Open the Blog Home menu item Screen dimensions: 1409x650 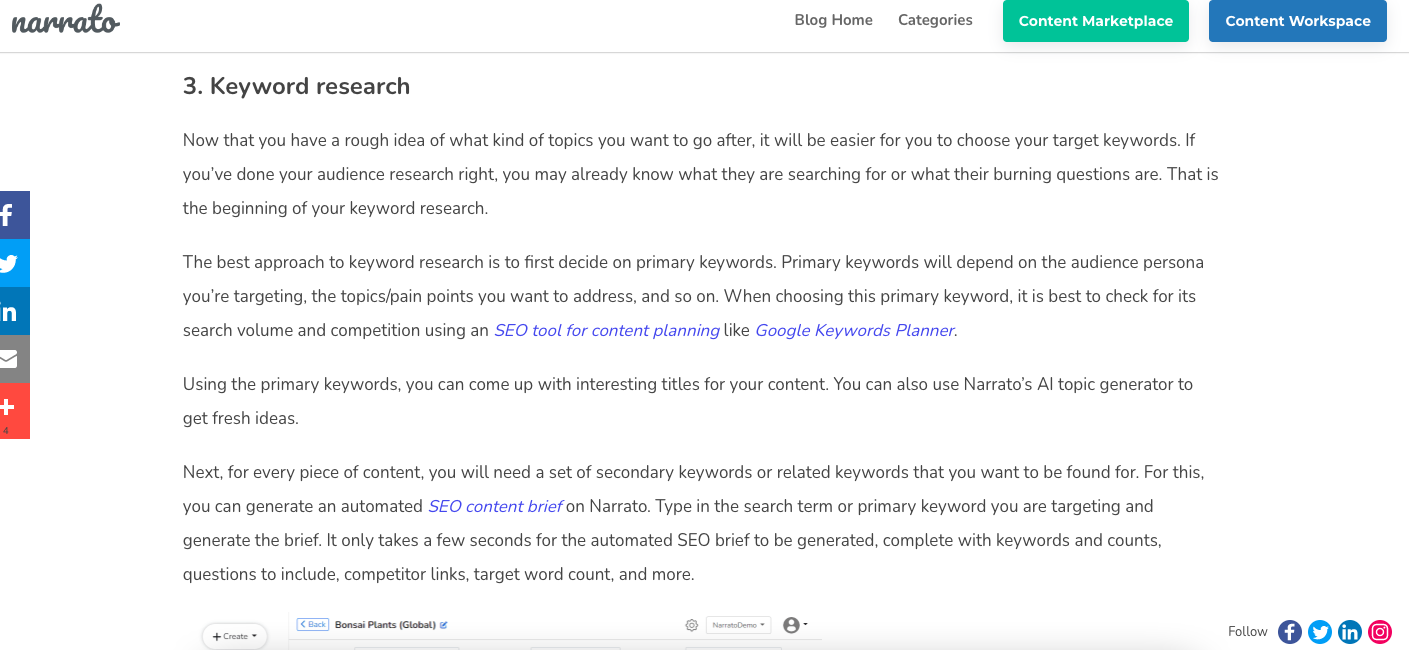tap(833, 20)
